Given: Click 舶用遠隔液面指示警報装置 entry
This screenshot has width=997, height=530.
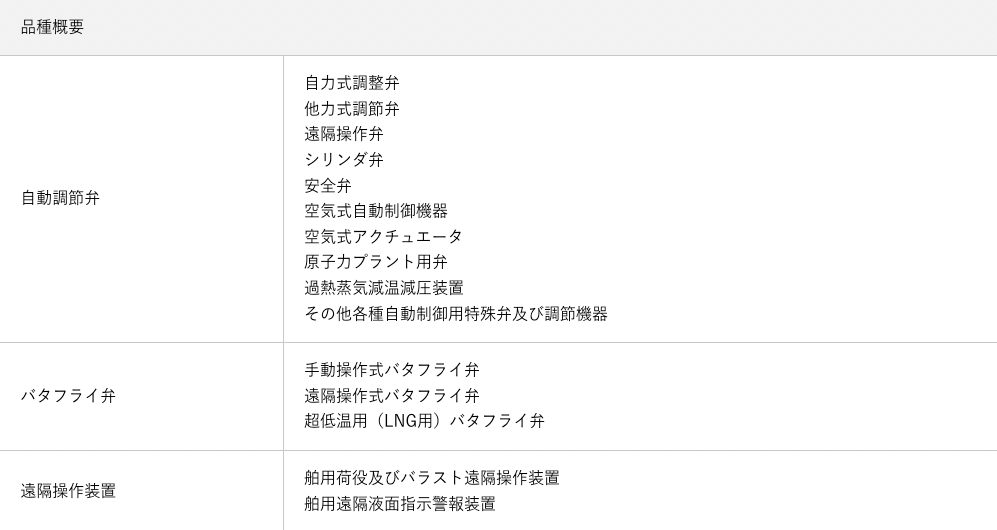Looking at the screenshot, I should [x=400, y=504].
